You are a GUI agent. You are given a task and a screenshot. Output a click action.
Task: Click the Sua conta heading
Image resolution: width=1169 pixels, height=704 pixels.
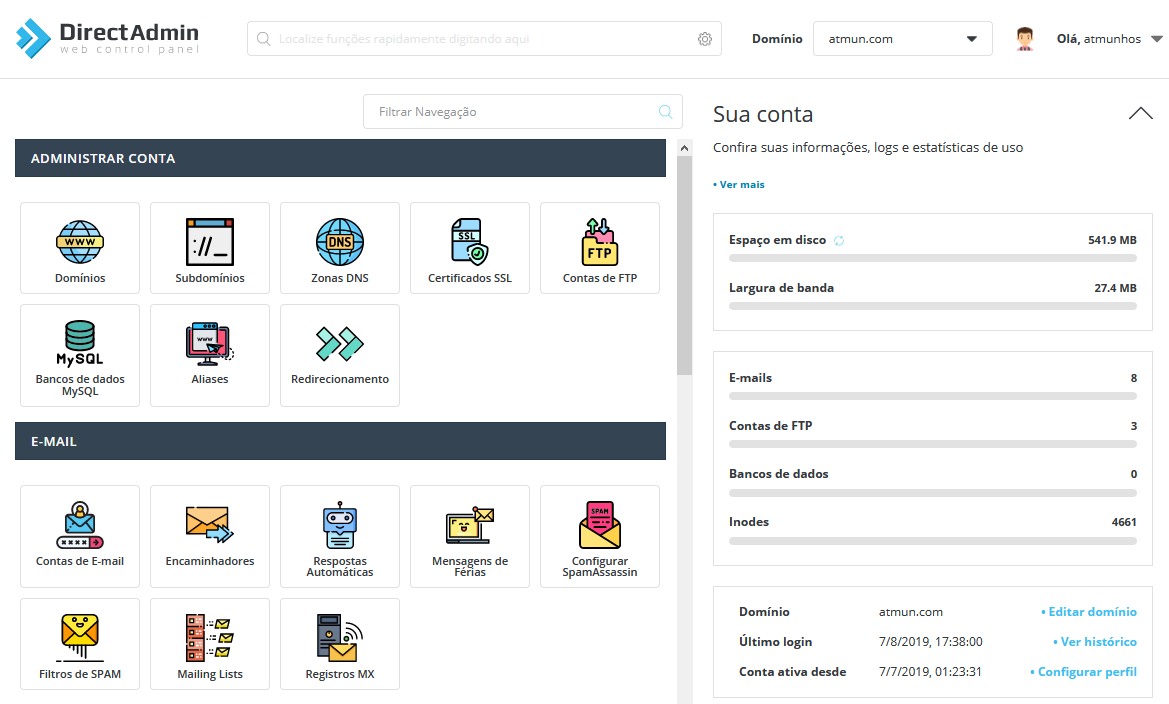(763, 114)
